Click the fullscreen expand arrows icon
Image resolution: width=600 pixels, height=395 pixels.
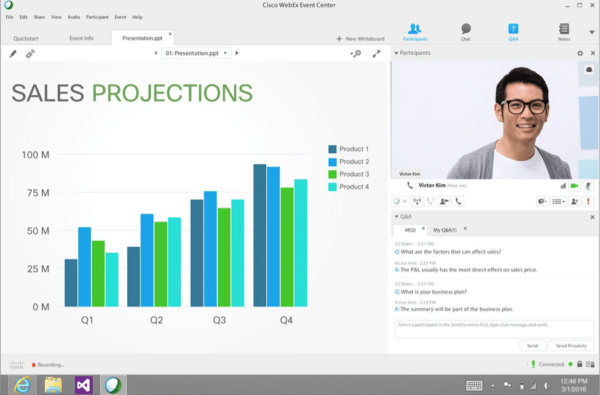coord(376,54)
